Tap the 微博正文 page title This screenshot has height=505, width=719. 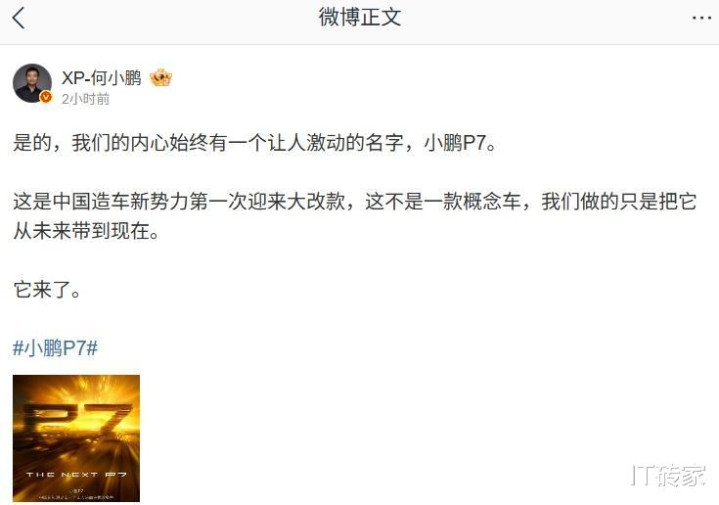click(x=360, y=17)
